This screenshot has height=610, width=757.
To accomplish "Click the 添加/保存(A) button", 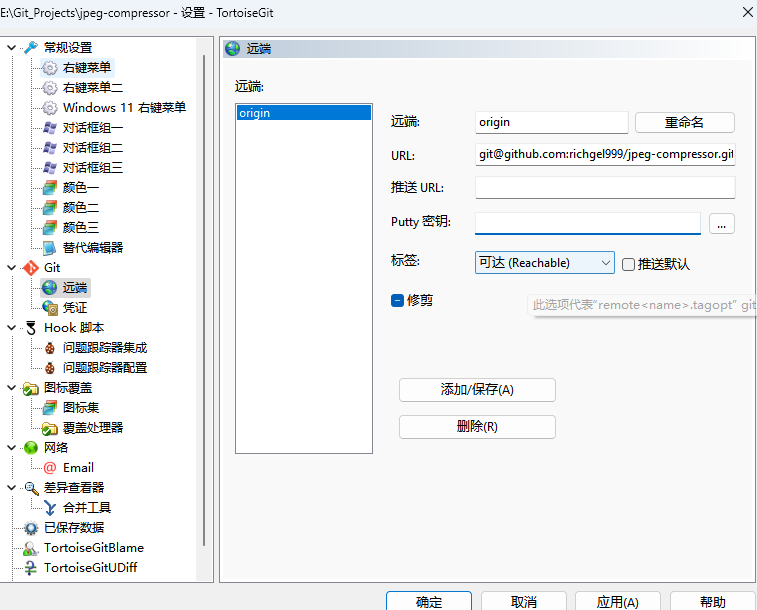I will [x=477, y=389].
